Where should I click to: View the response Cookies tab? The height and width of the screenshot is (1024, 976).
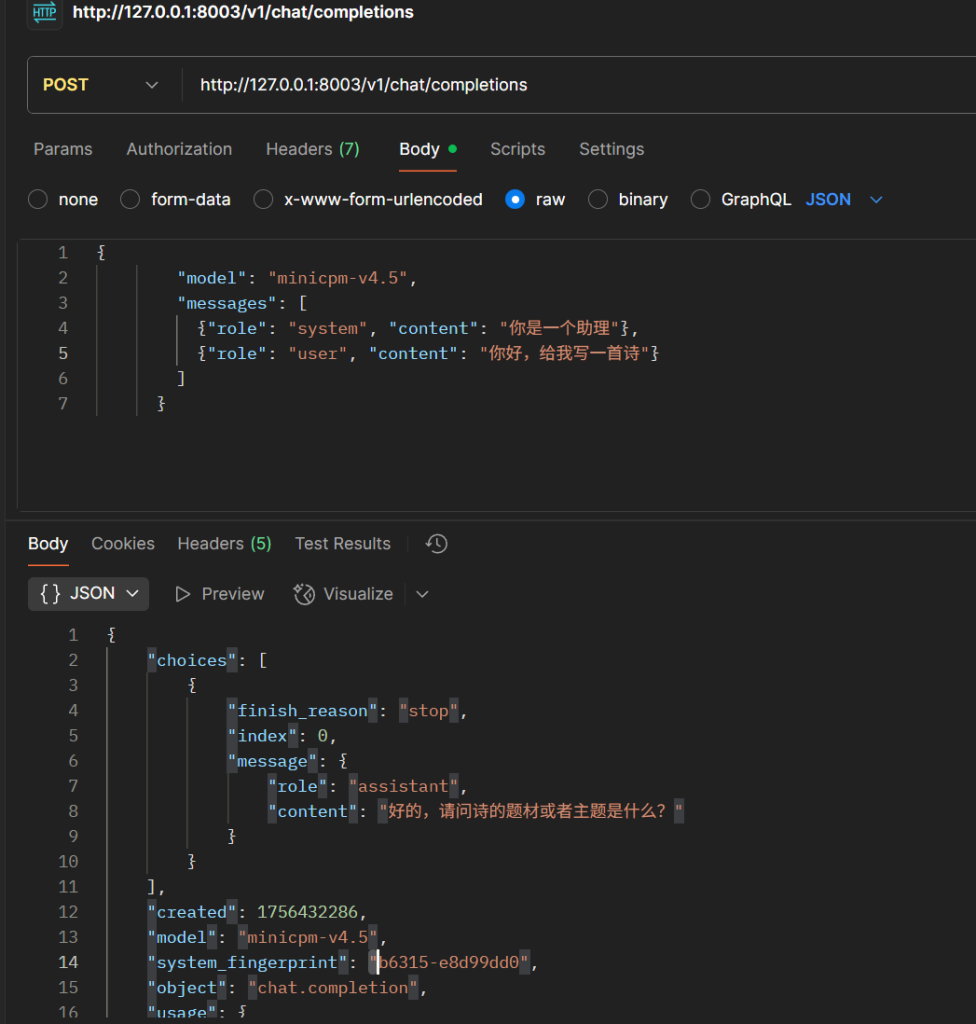tap(123, 544)
